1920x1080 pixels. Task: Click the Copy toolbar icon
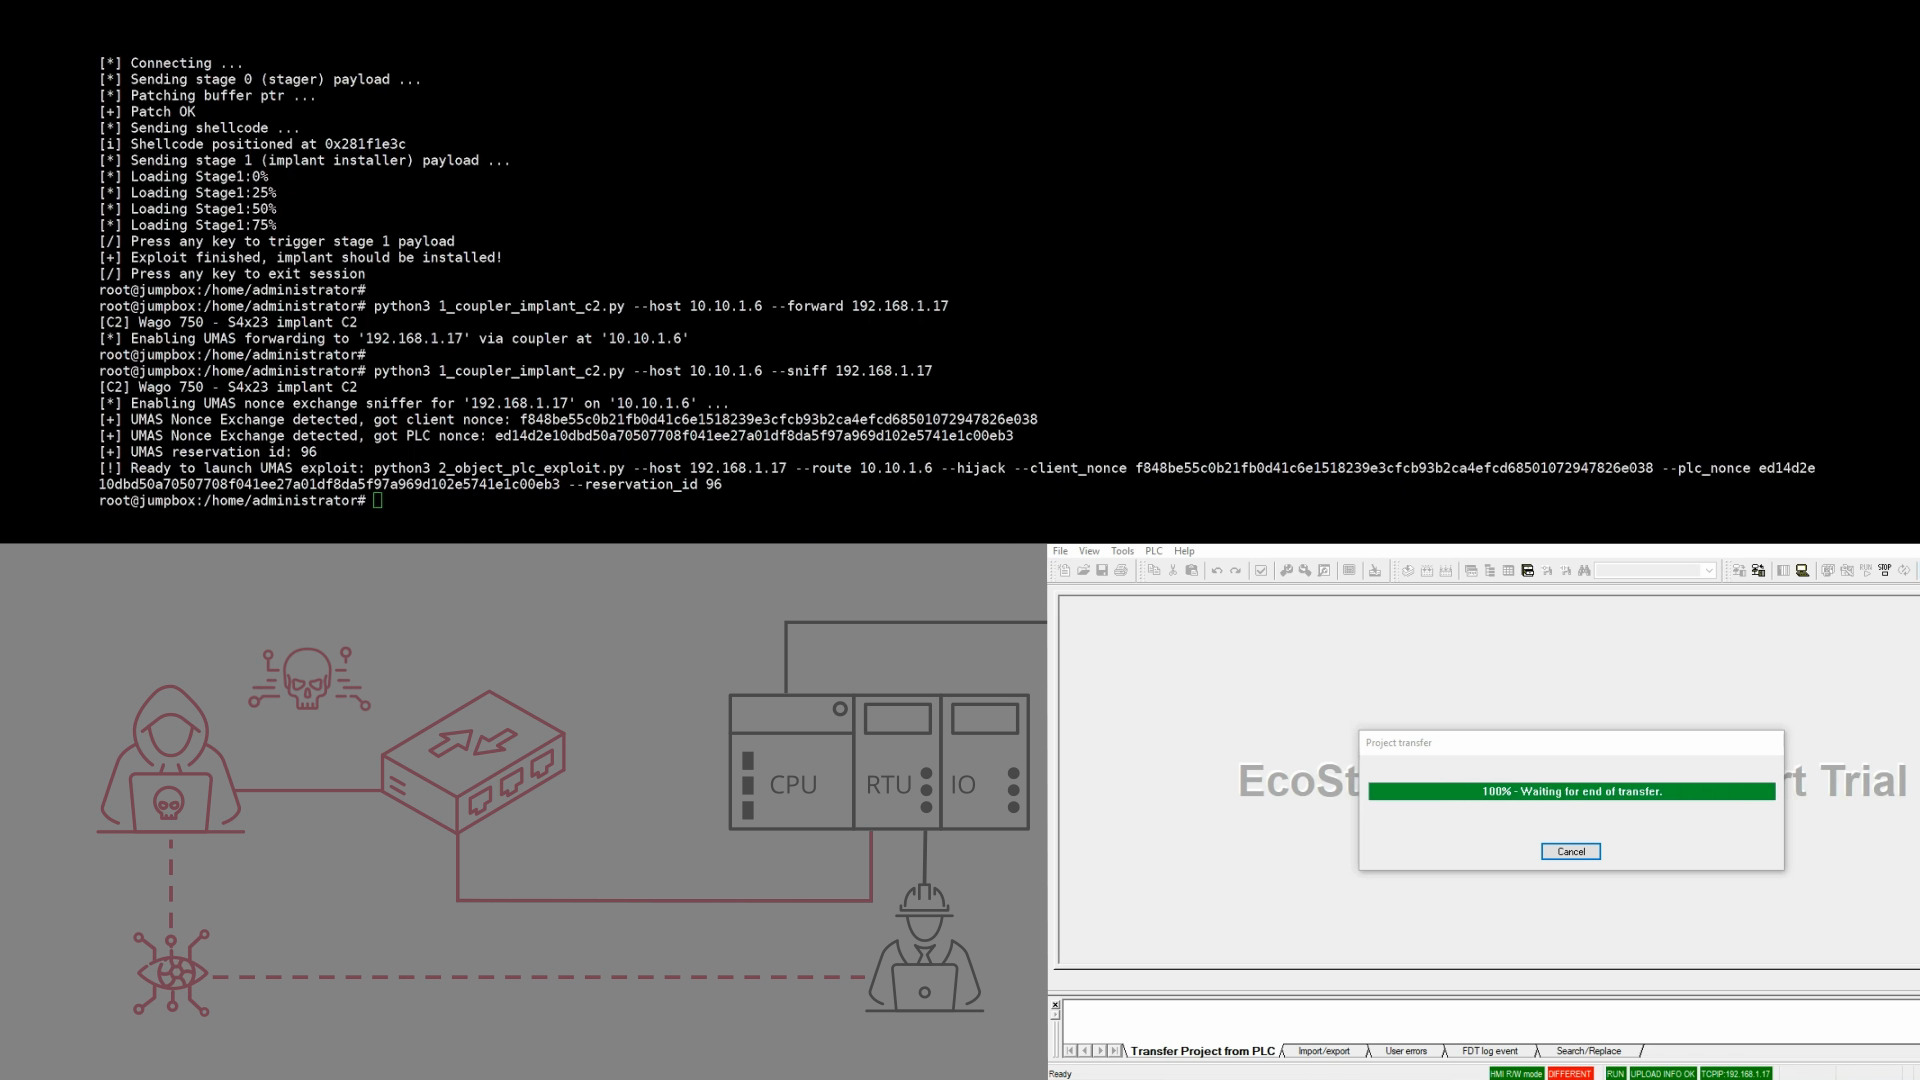[1154, 571]
